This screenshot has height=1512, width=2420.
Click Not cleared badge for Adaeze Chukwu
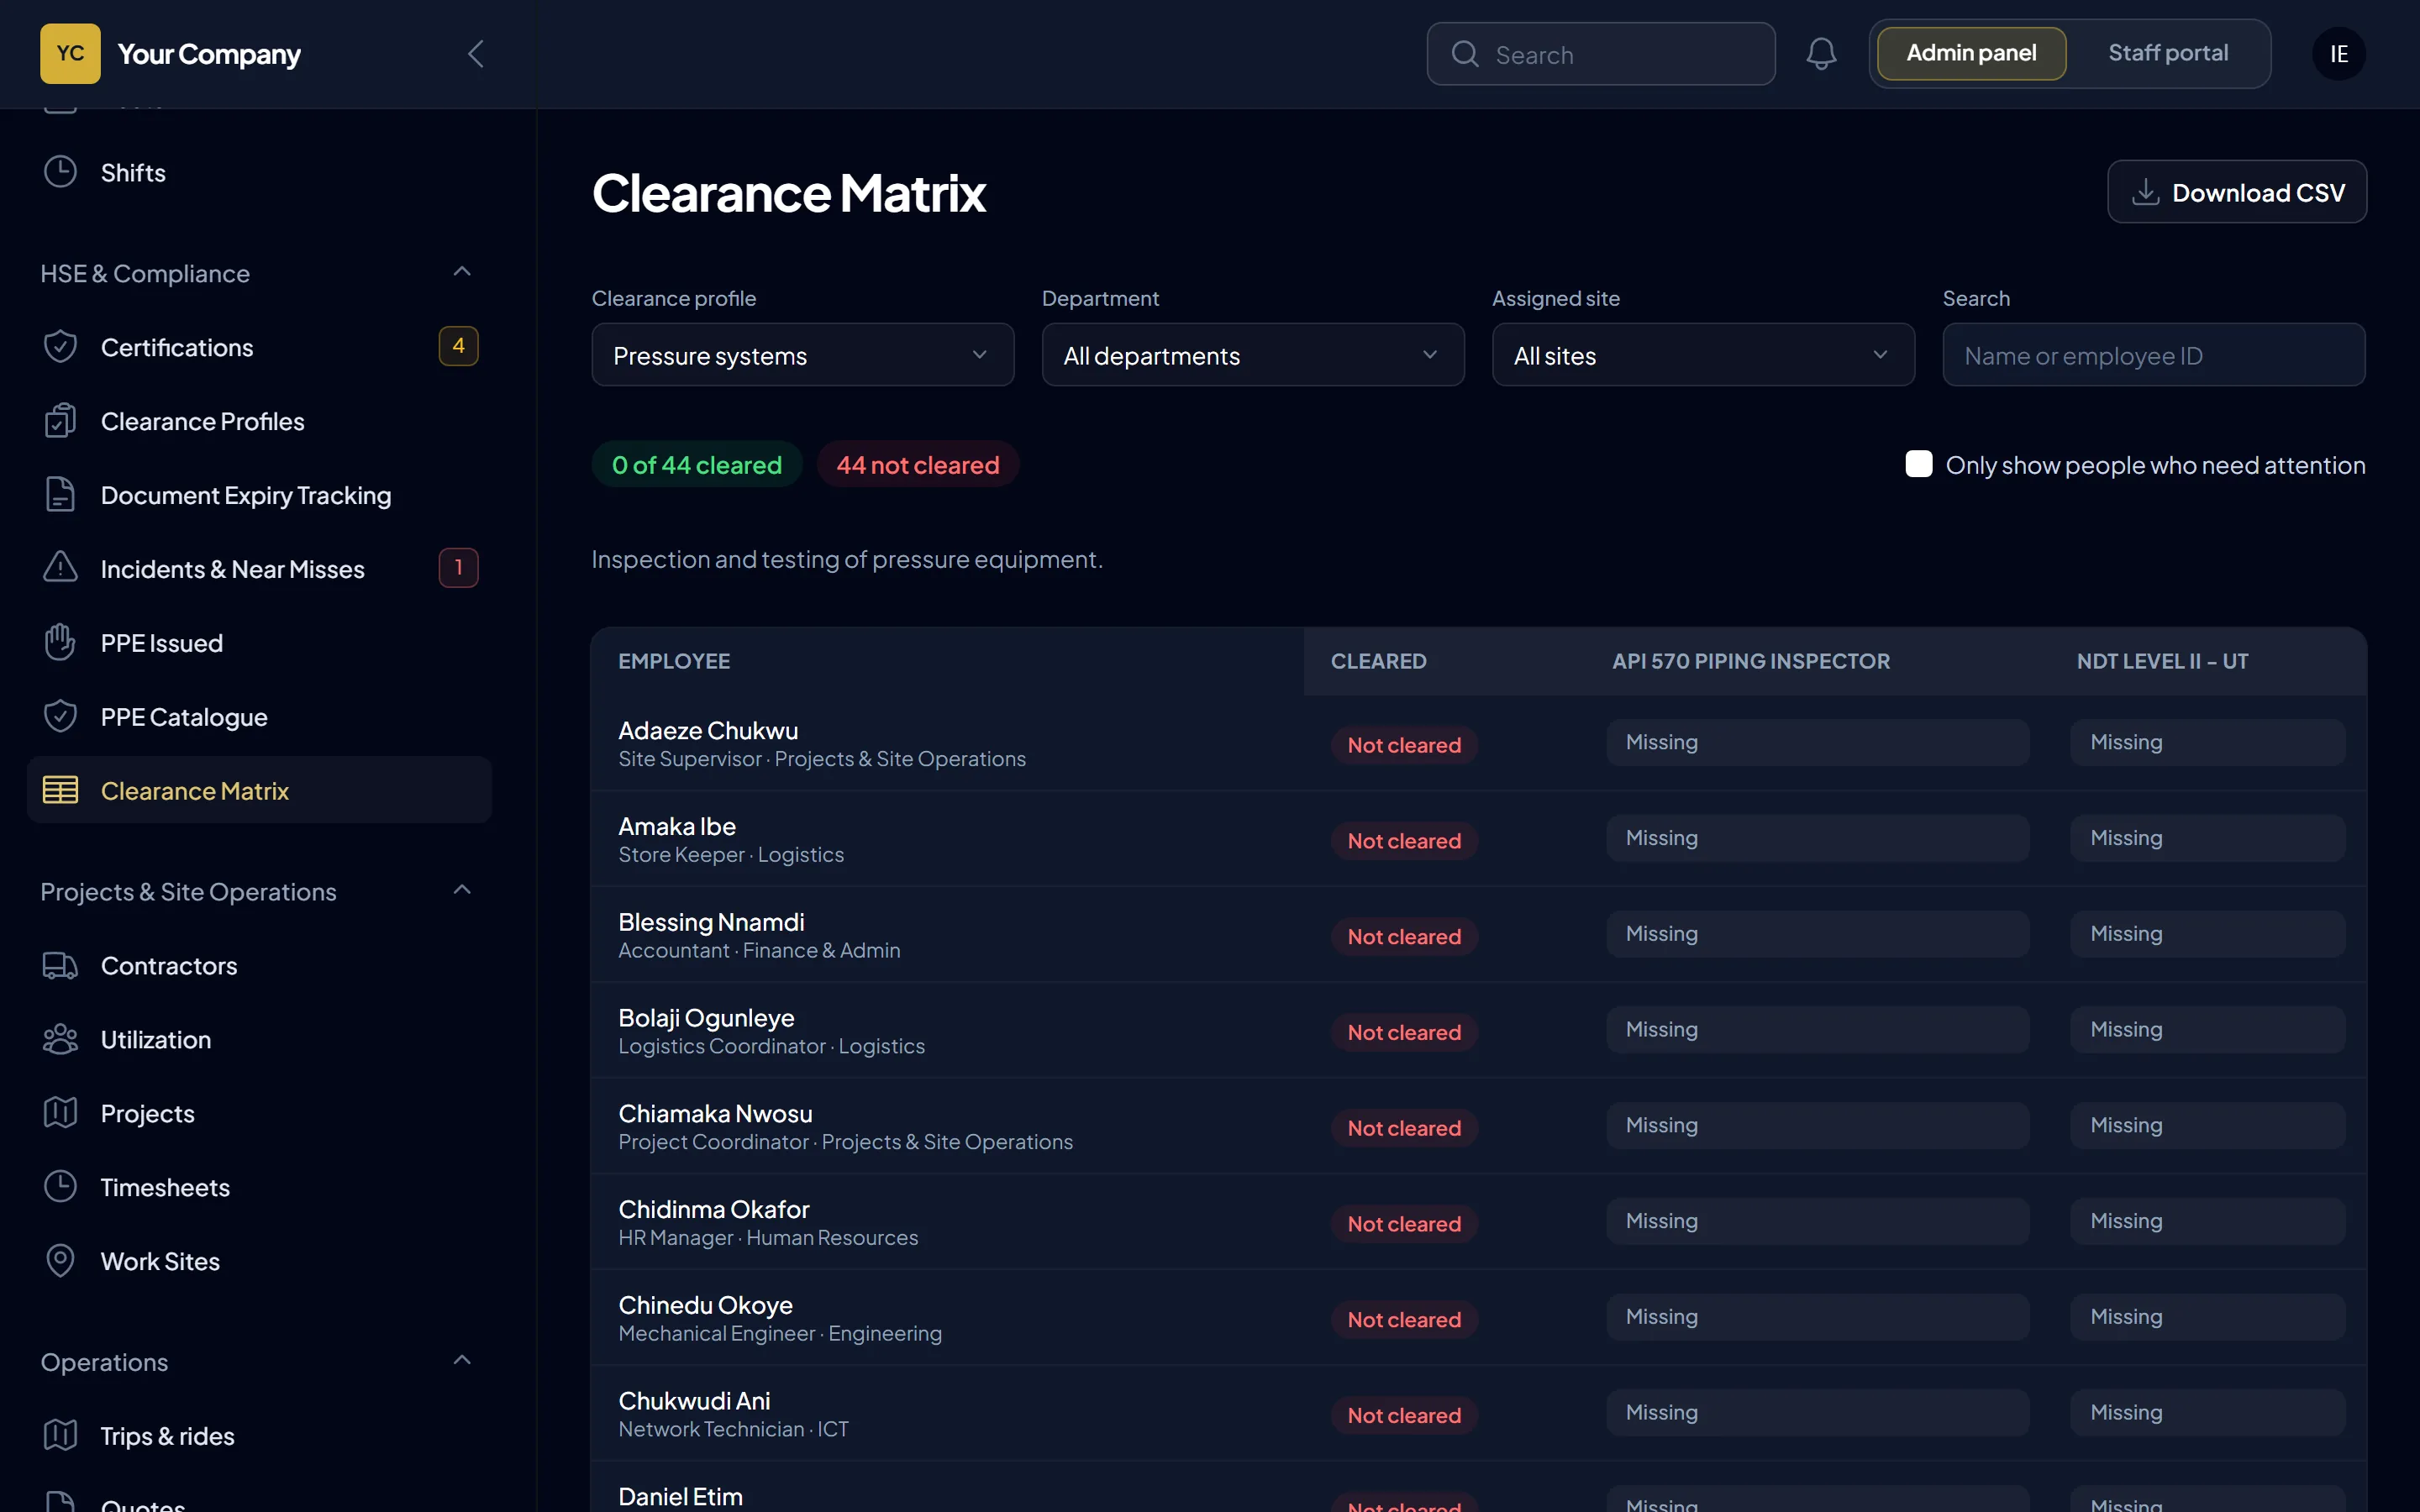1404,745
